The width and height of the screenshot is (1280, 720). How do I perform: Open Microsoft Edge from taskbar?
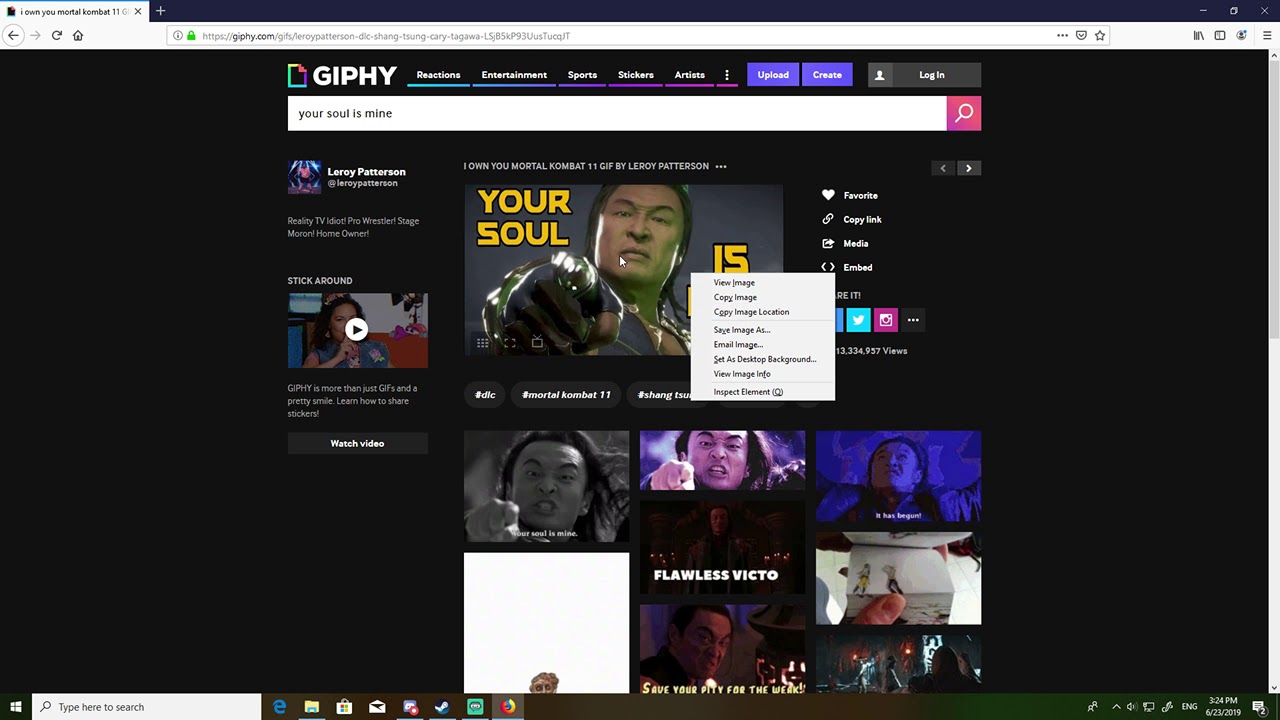click(x=279, y=707)
